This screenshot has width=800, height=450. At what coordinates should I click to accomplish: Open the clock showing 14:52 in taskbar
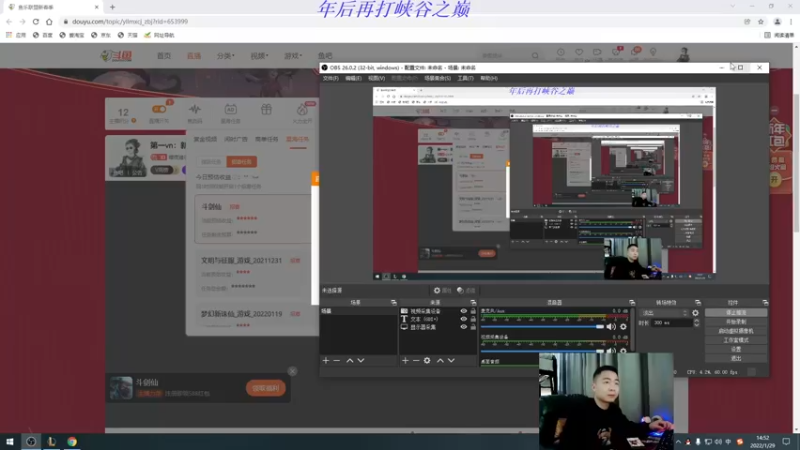[762, 442]
